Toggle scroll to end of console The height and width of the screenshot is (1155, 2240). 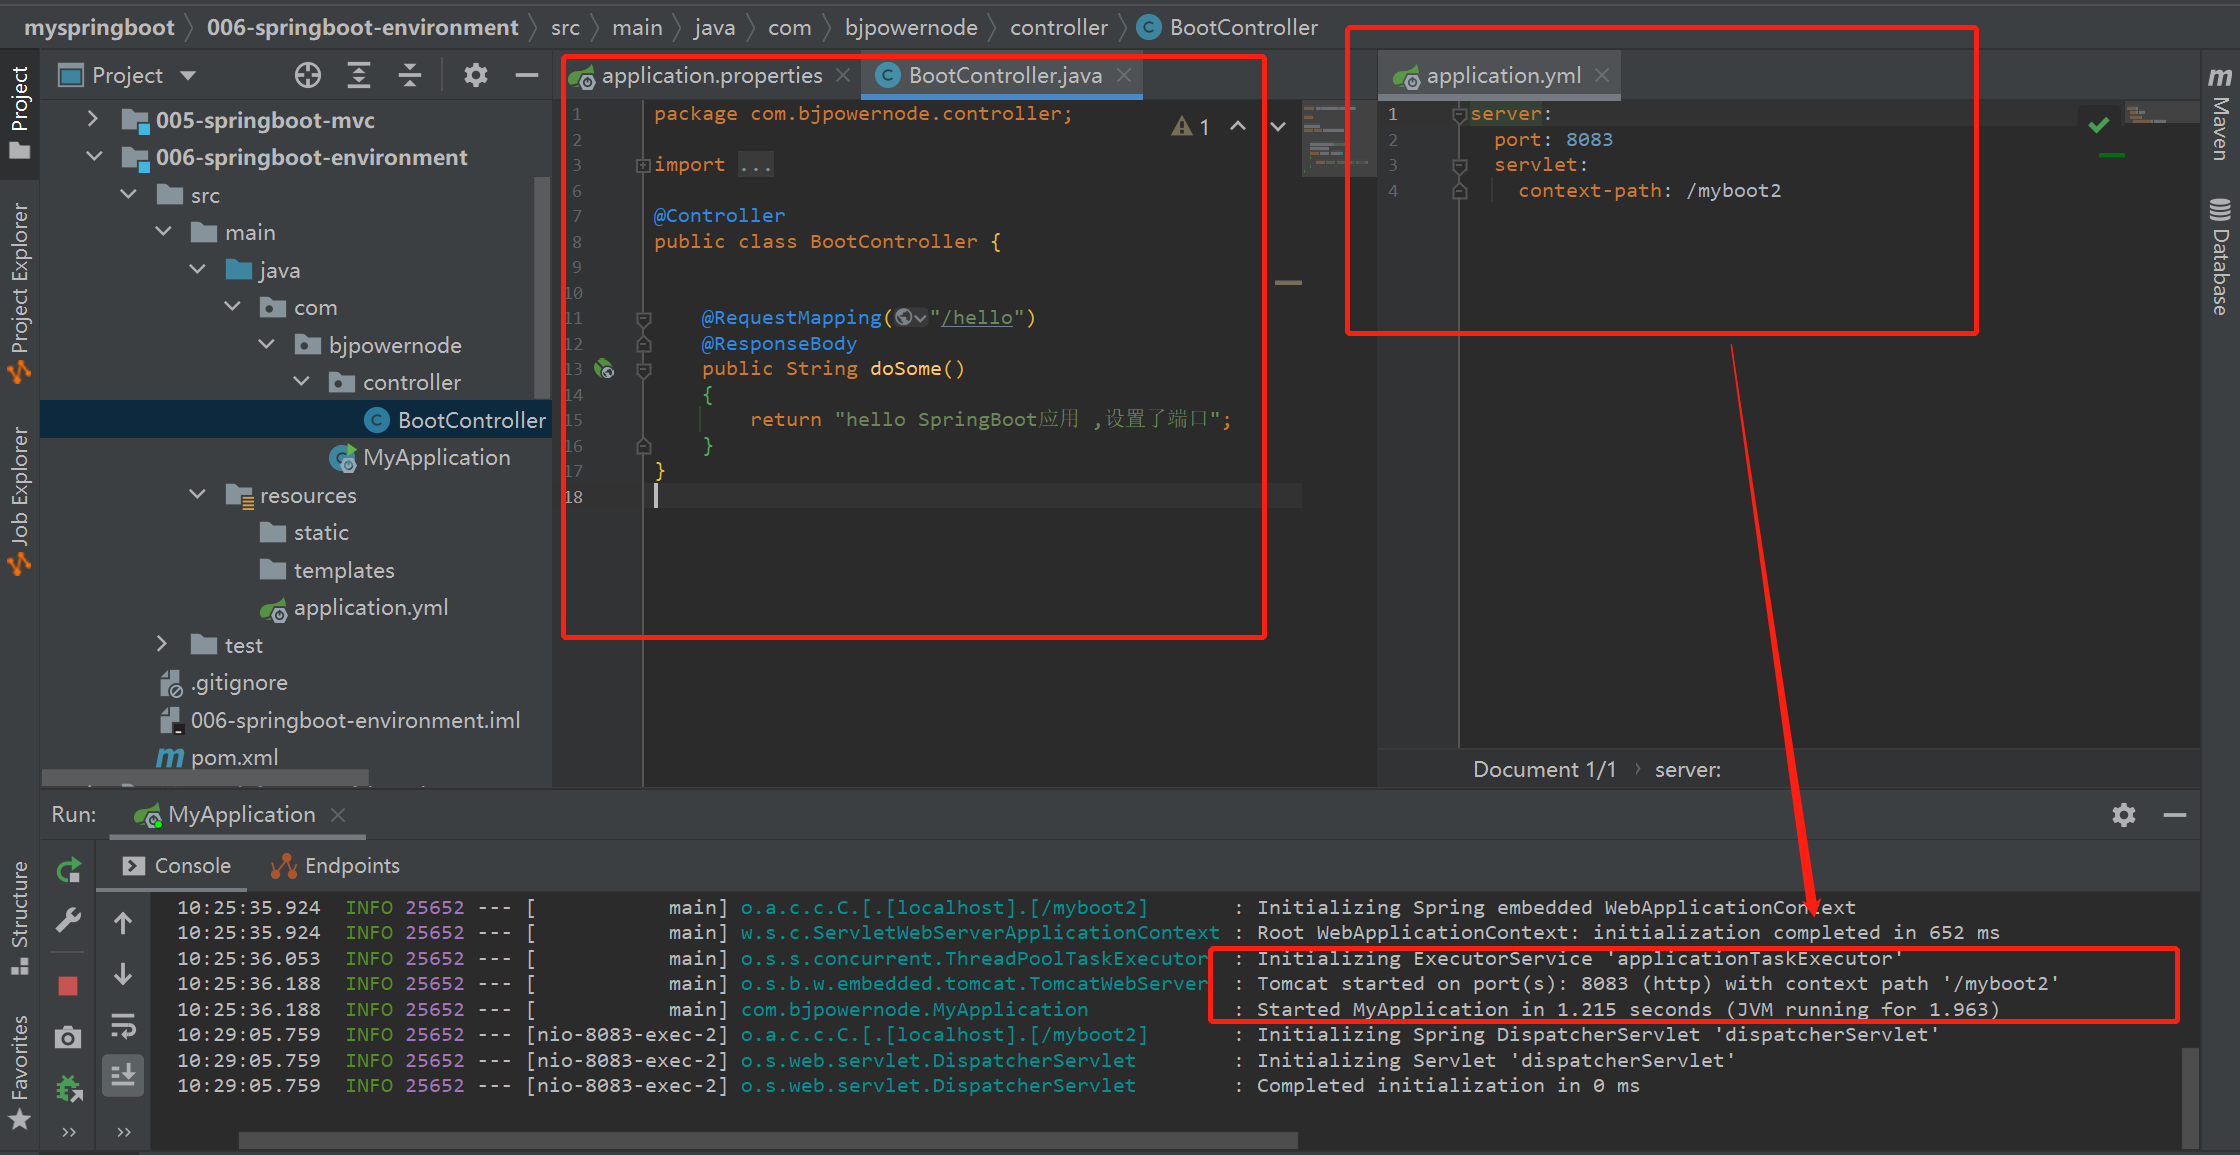point(123,1076)
